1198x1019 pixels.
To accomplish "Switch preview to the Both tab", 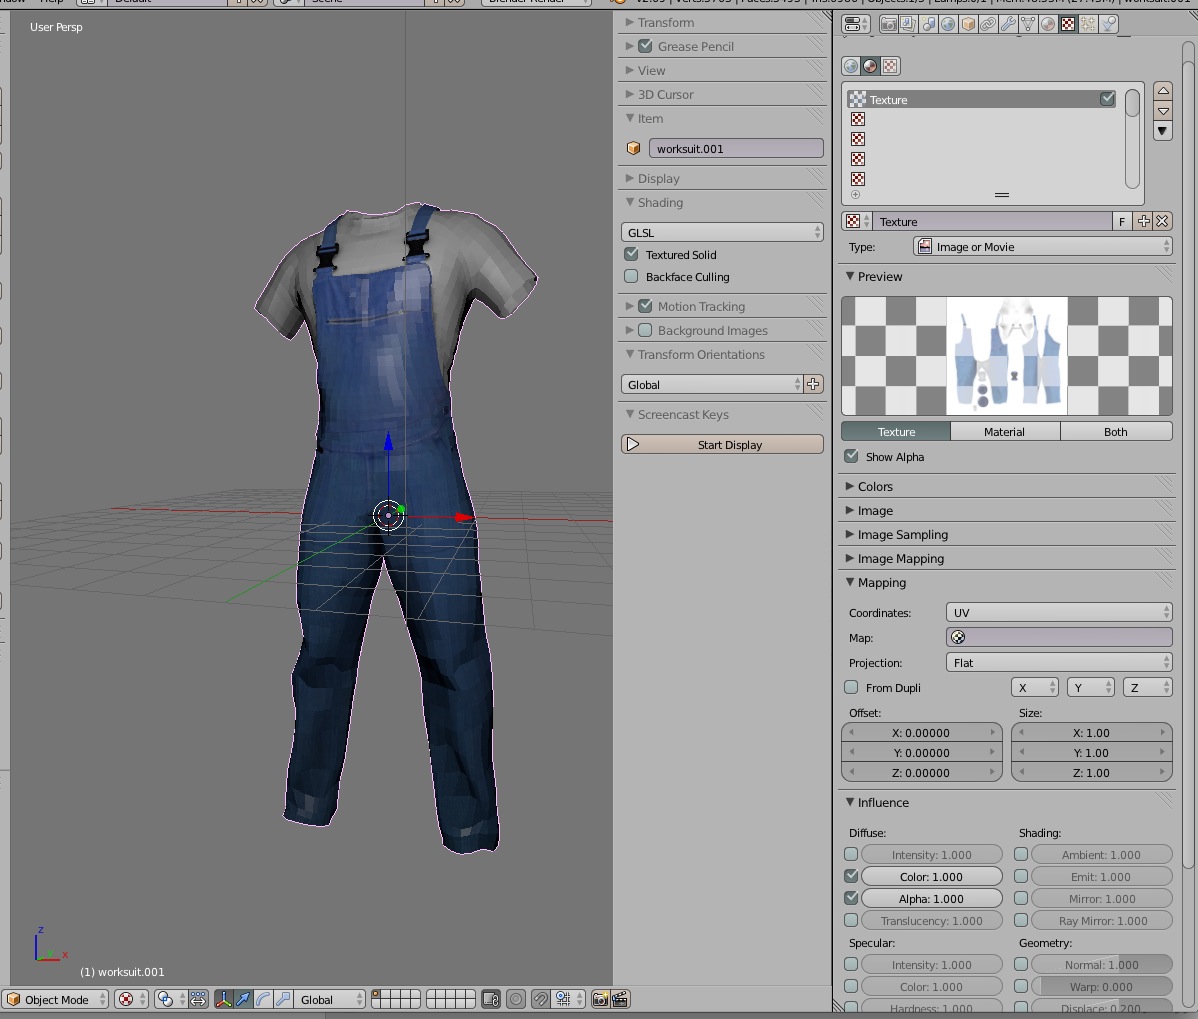I will [x=1116, y=432].
